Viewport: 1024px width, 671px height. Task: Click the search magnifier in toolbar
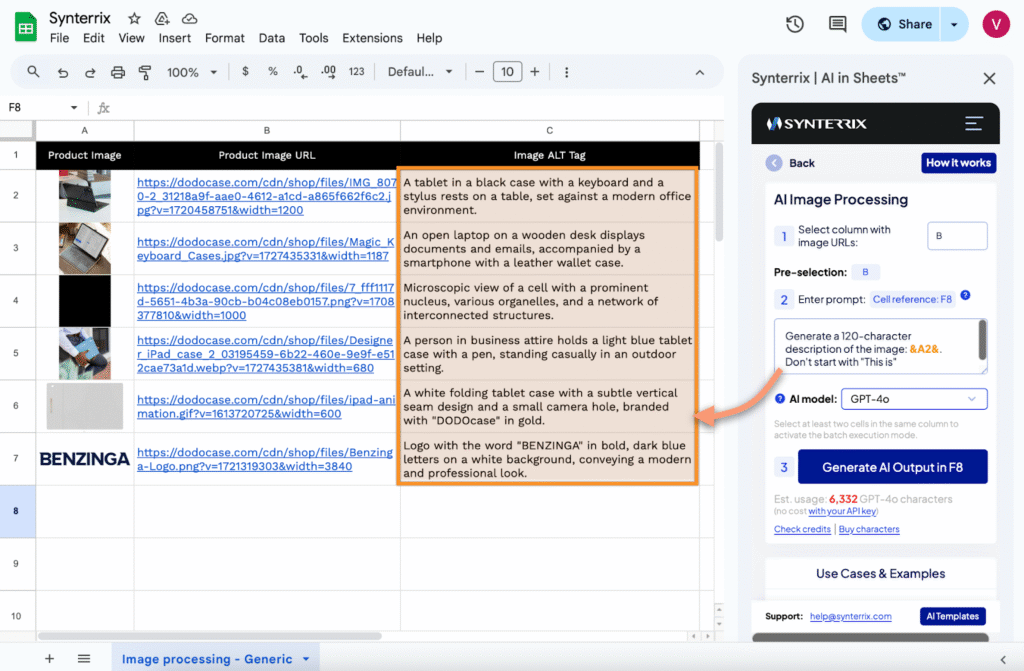pyautogui.click(x=33, y=72)
